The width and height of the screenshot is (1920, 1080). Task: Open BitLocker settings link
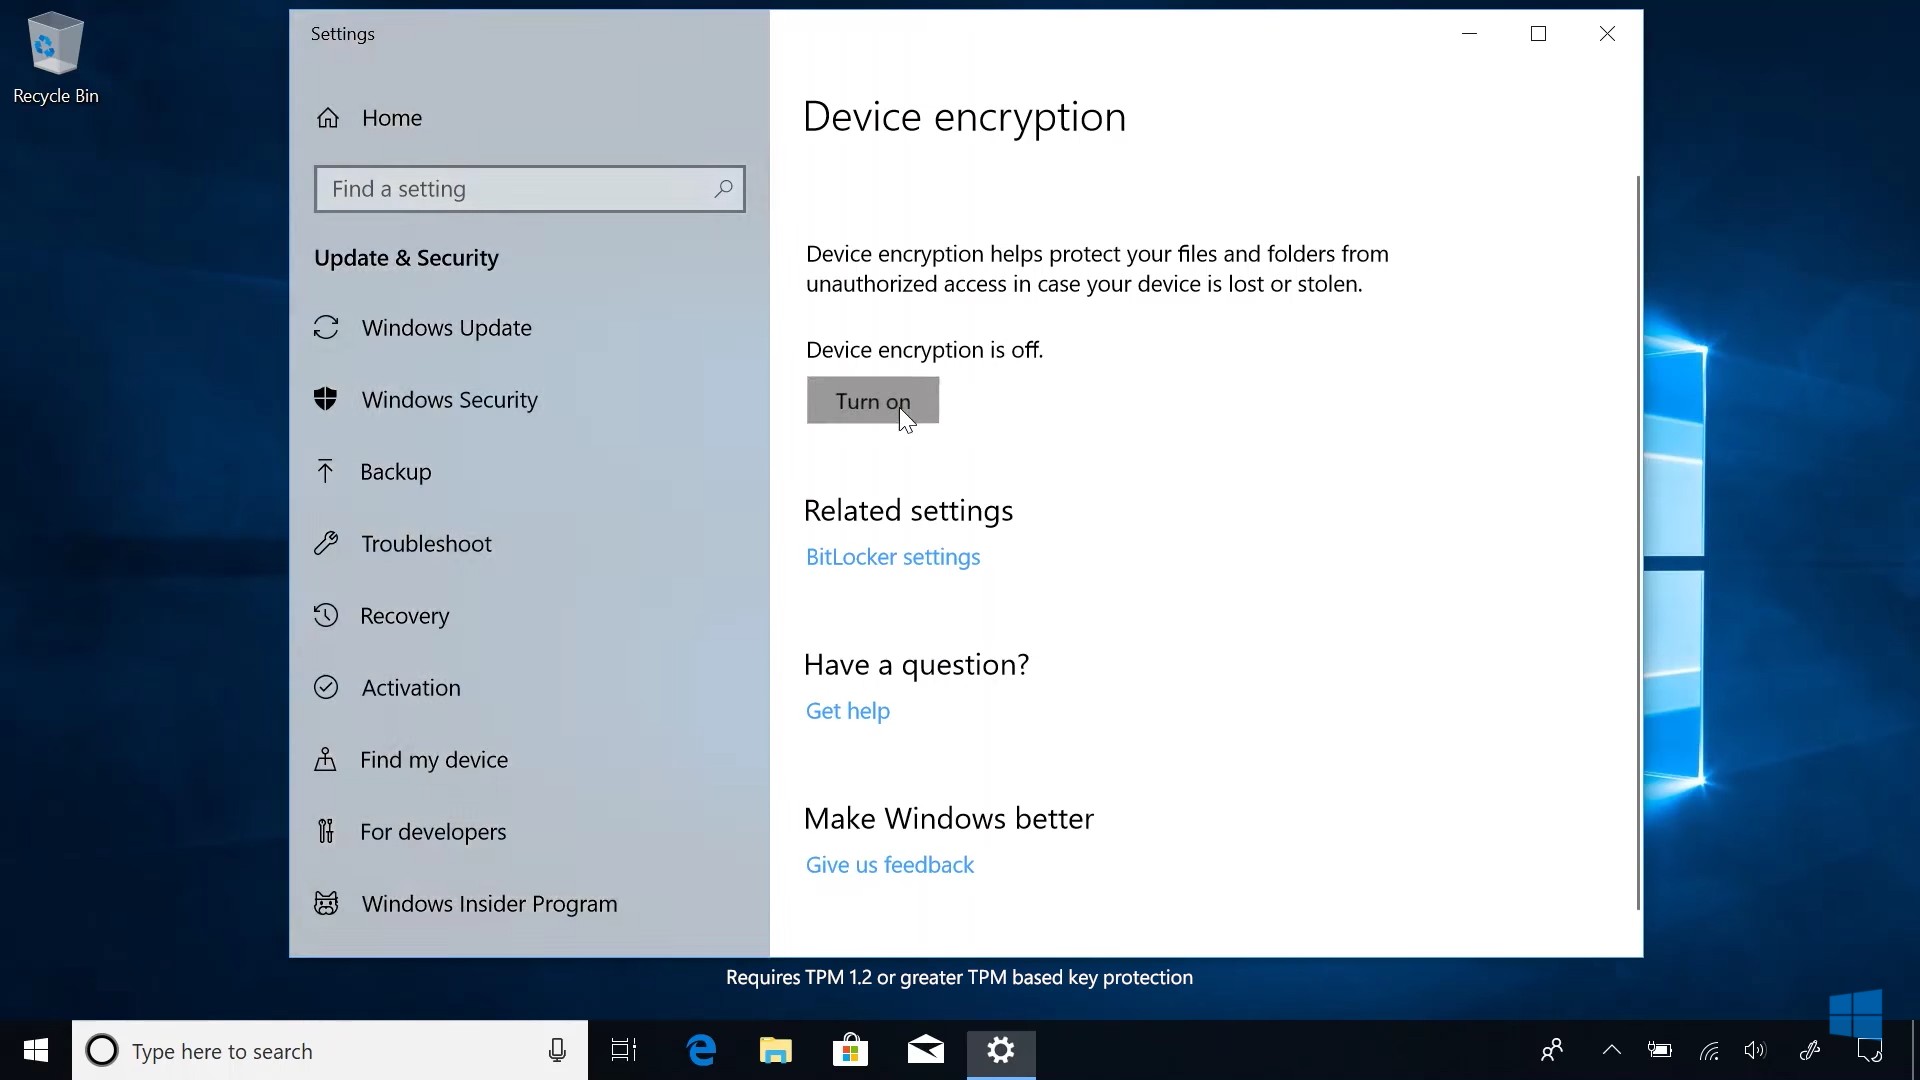[893, 557]
